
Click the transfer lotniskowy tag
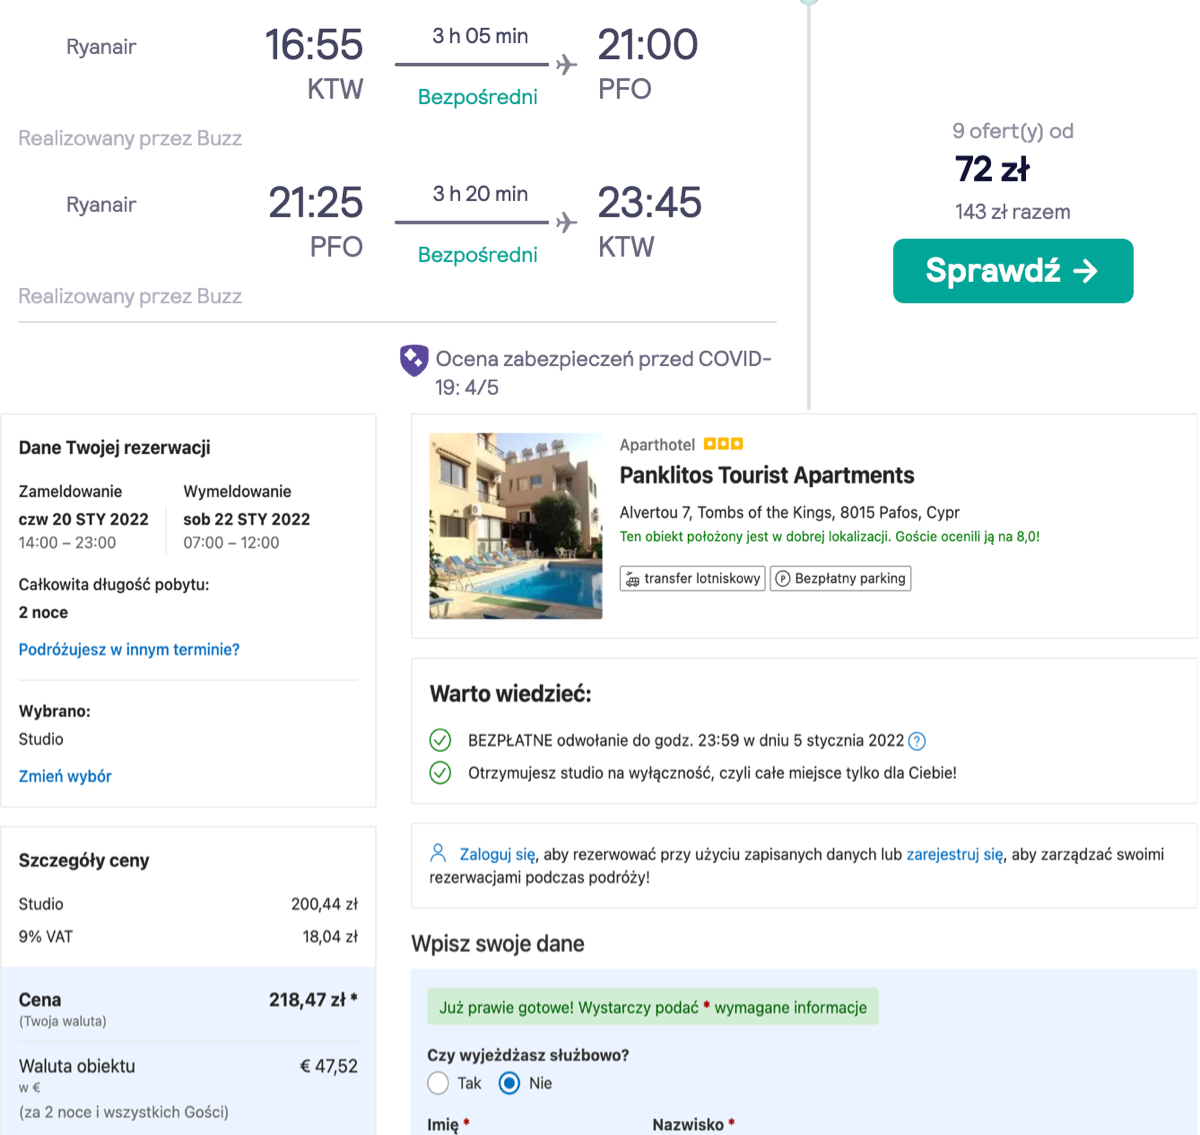pos(692,579)
